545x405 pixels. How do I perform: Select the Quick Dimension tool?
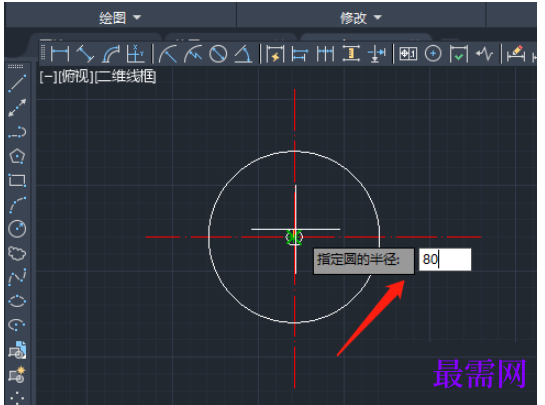[x=275, y=54]
